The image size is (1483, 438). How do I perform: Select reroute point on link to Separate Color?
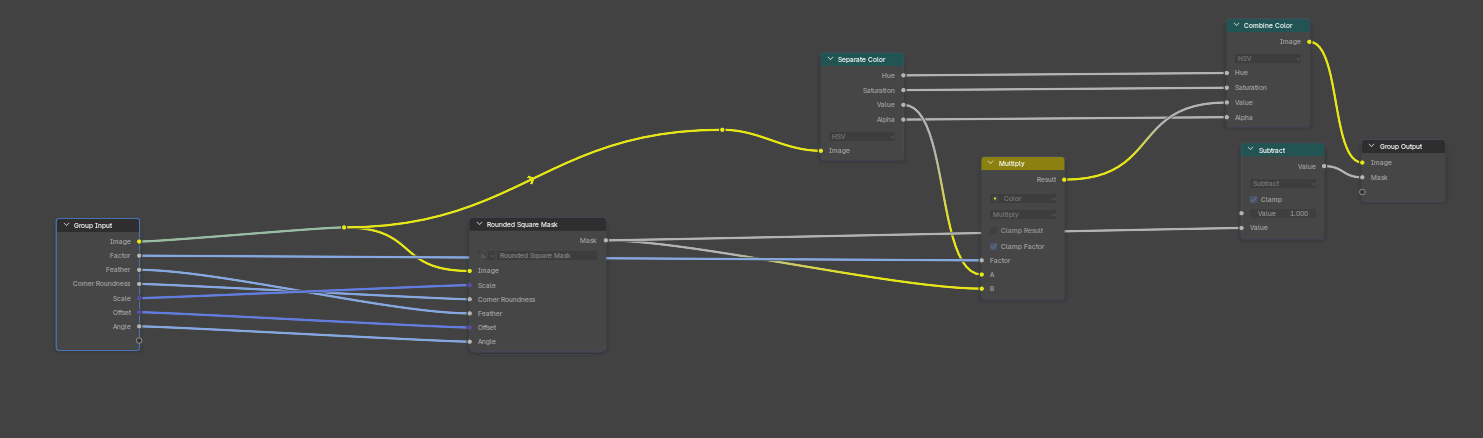722,130
